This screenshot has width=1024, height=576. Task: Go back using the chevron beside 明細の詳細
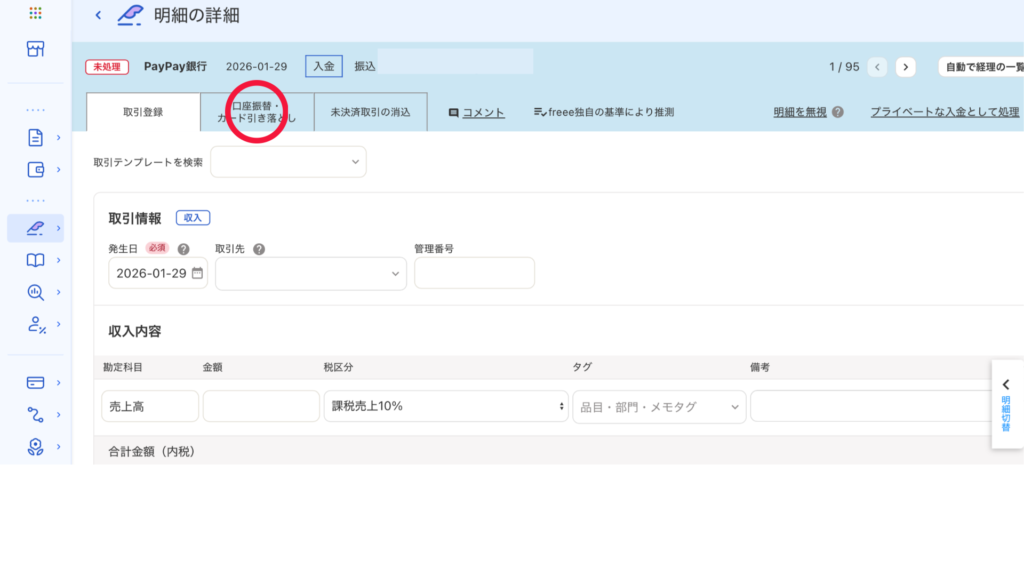click(x=98, y=15)
